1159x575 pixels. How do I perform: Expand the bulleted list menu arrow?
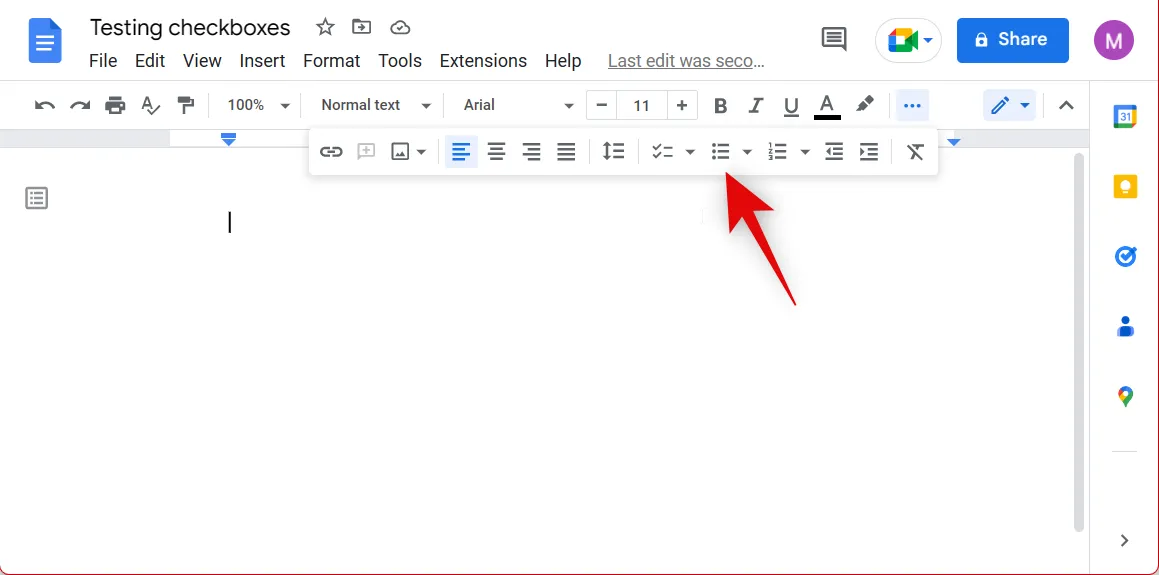pos(747,152)
